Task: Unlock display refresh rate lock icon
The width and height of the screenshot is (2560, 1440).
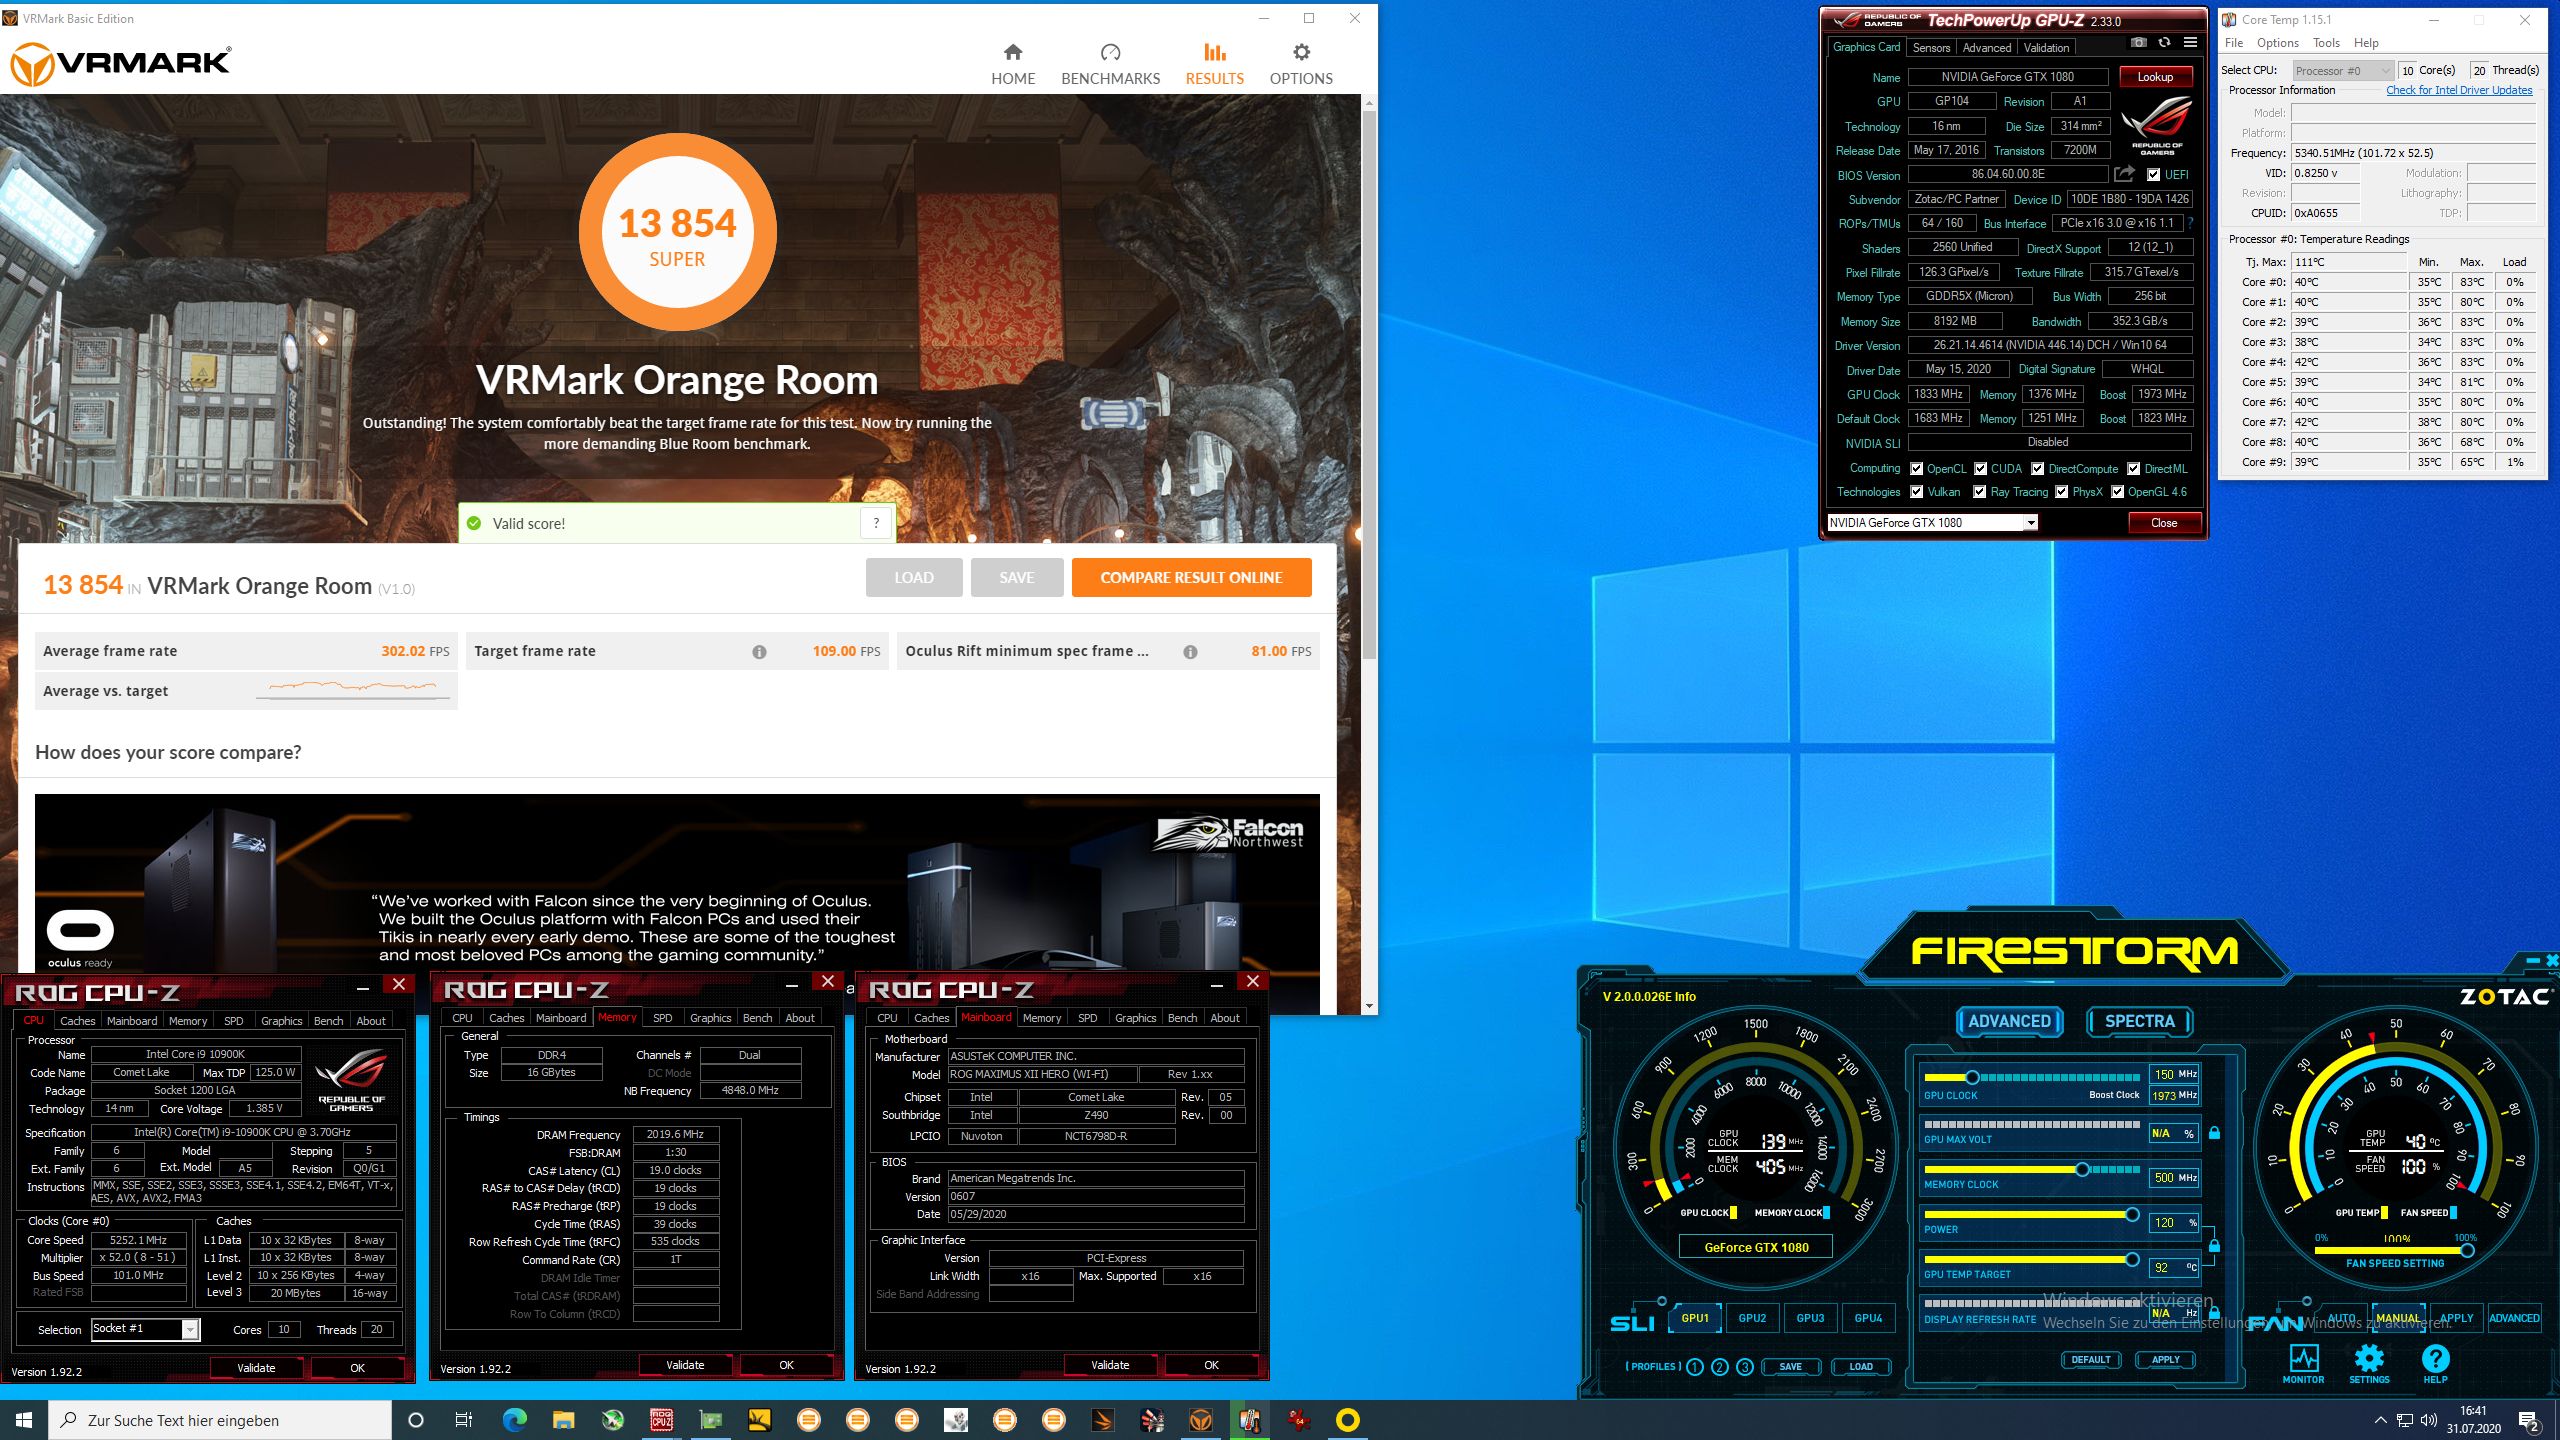Action: tap(2214, 1312)
